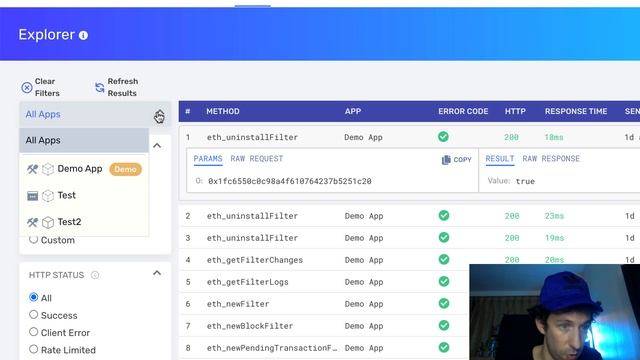Click row 1 eth_uninstallFilter method
Image resolution: width=640 pixels, height=360 pixels.
(x=252, y=137)
